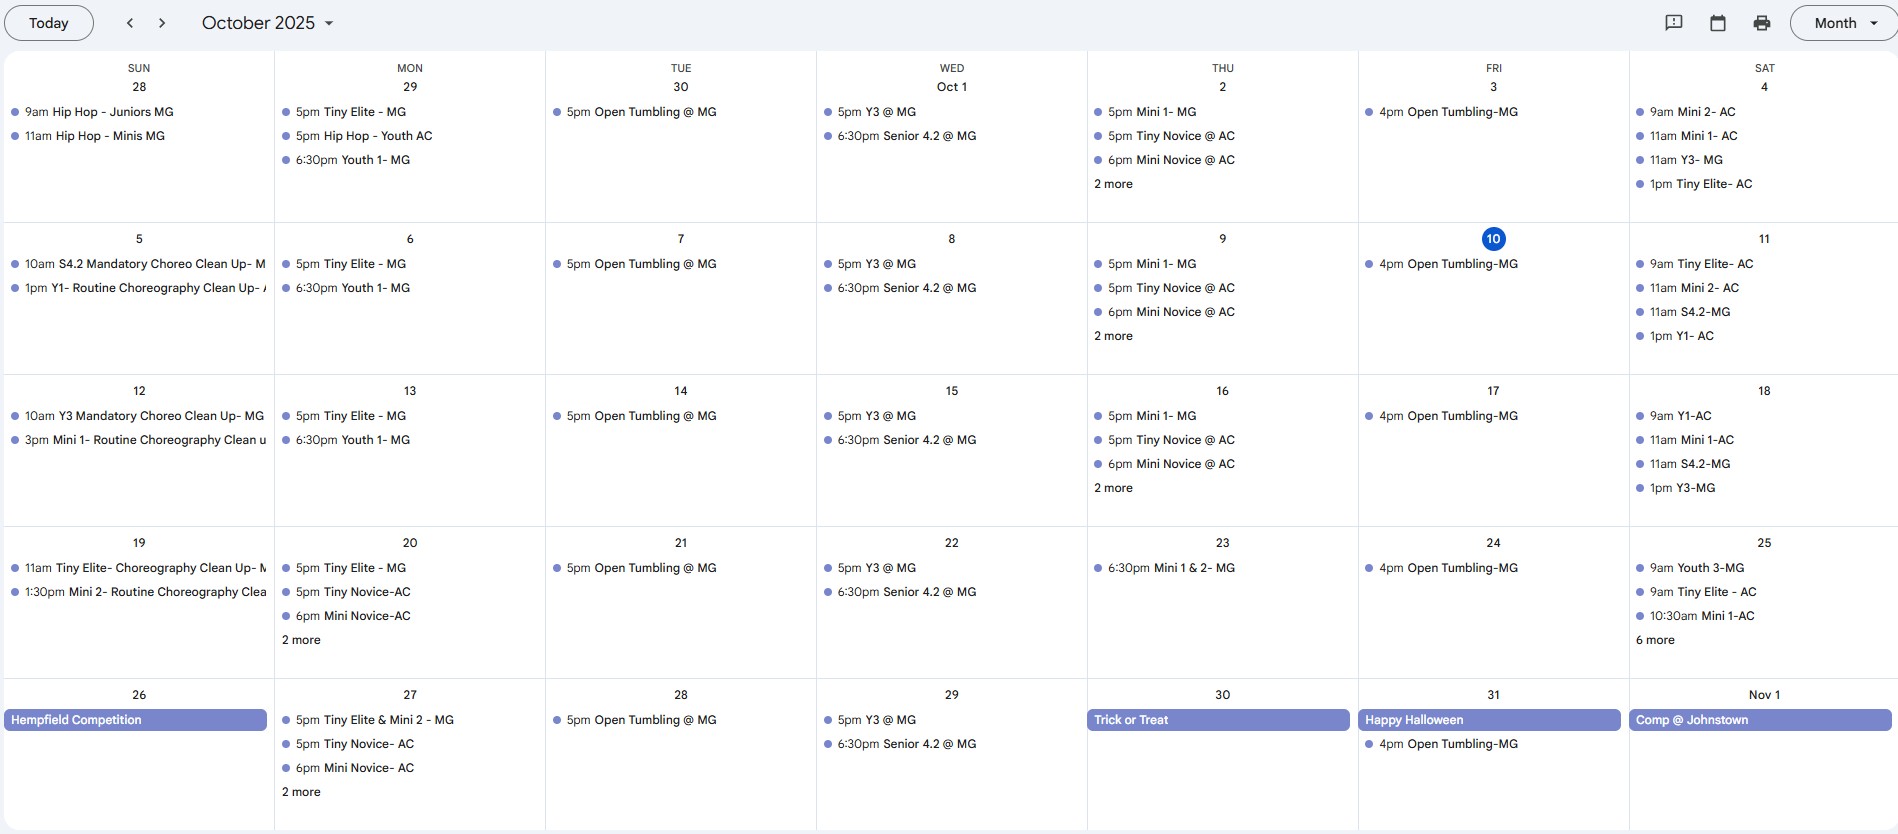Open the Month view dropdown

point(1844,23)
